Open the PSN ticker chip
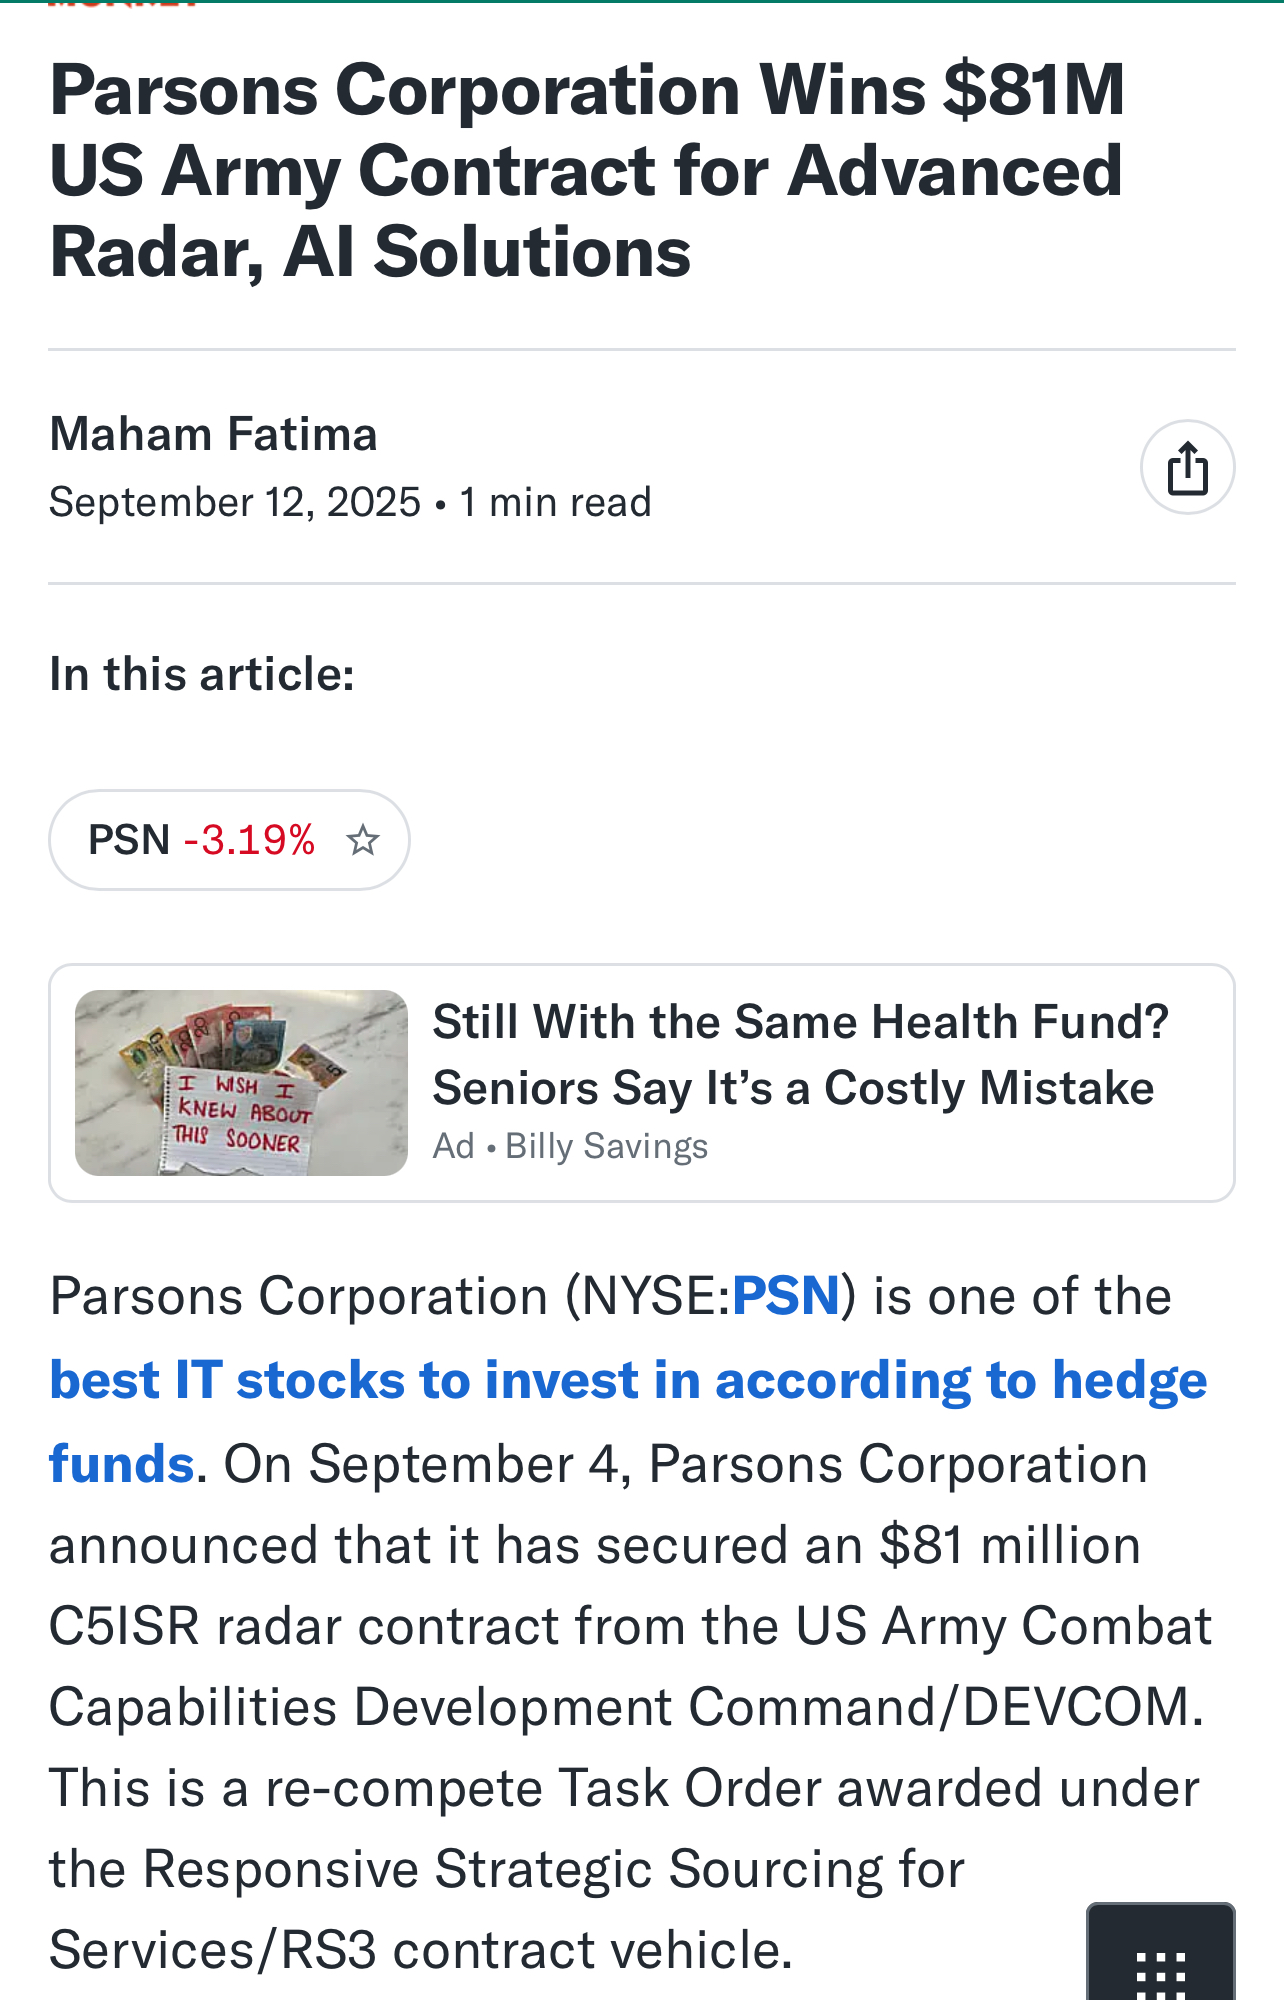The width and height of the screenshot is (1284, 2000). [x=129, y=840]
